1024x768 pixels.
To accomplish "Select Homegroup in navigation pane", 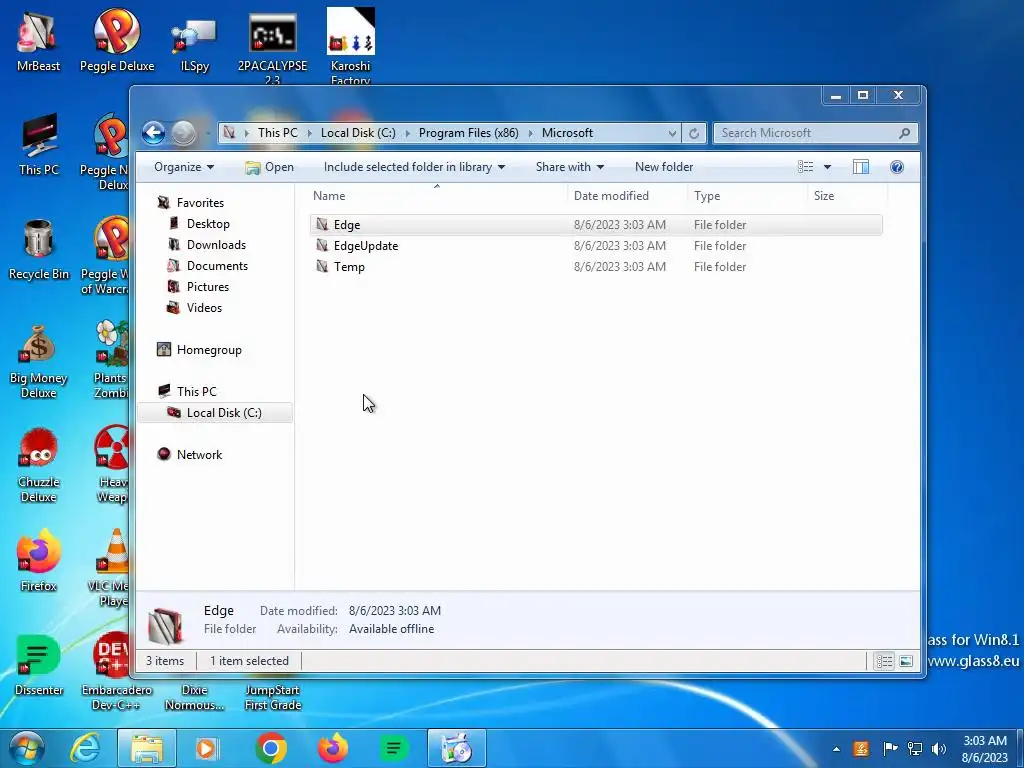I will pos(199,350).
